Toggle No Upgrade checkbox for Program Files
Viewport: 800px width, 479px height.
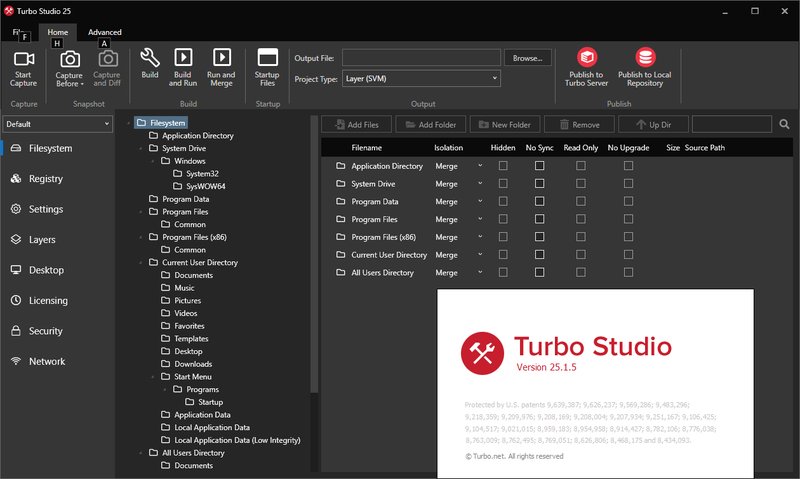(x=629, y=219)
